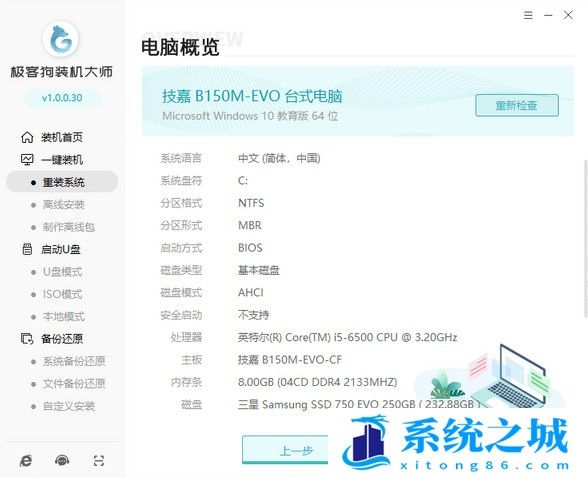The height and width of the screenshot is (478, 588).
Task: Click the system drive value C:
Action: pos(243,181)
